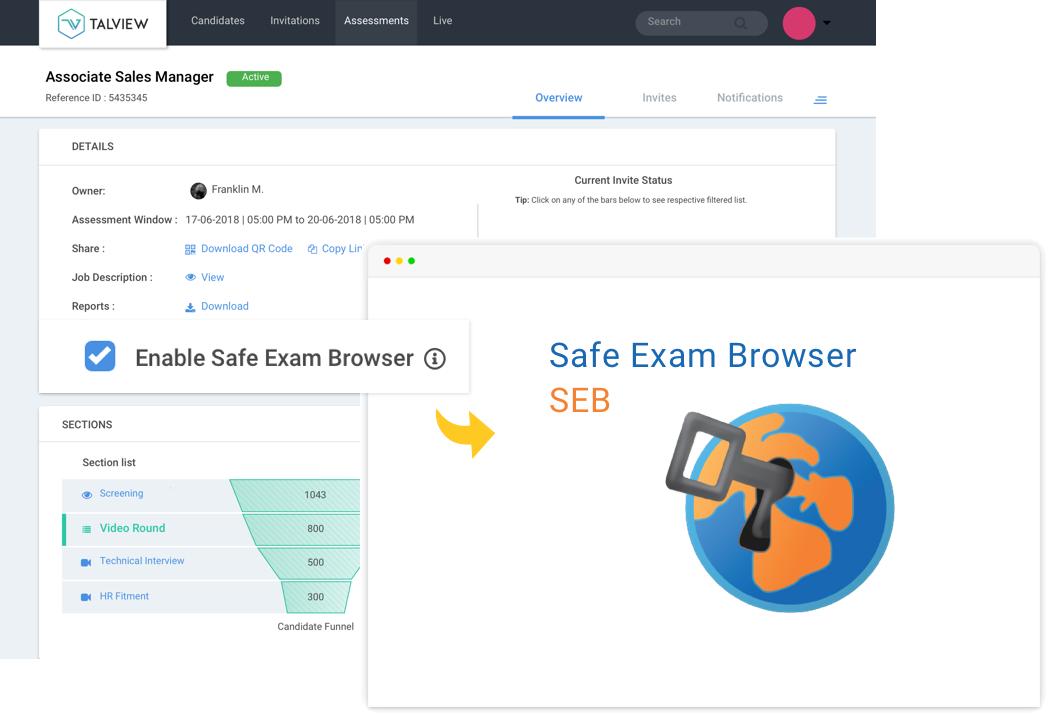Switch to the Invites tab
Image resolution: width=1049 pixels, height=715 pixels.
pos(660,98)
